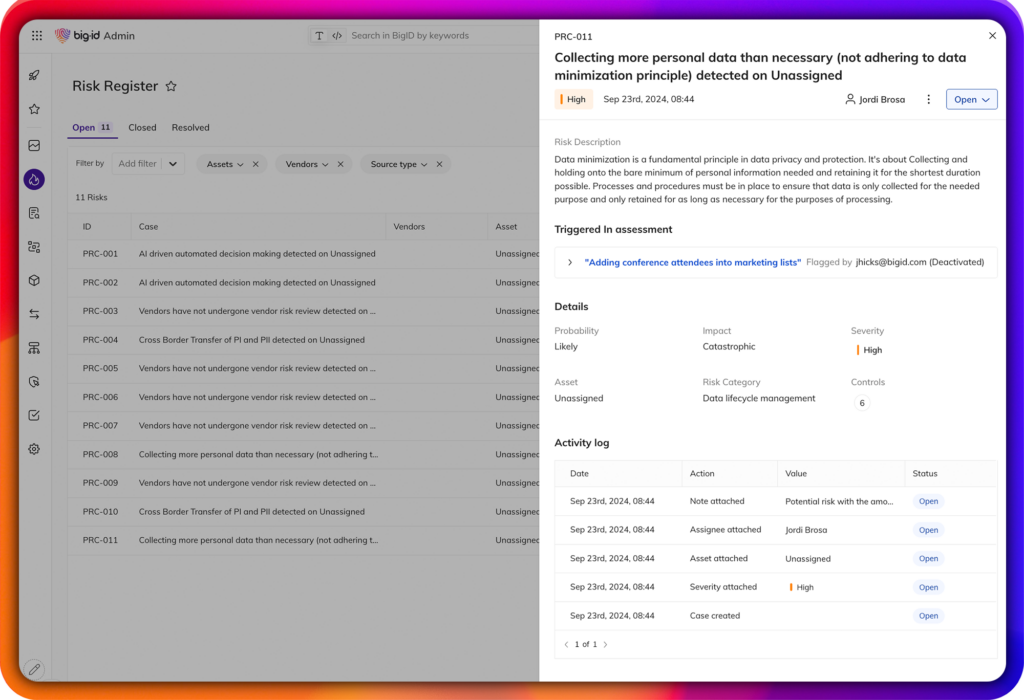Click the pencil edit icon at bottom left
This screenshot has width=1024, height=700.
coord(34,668)
